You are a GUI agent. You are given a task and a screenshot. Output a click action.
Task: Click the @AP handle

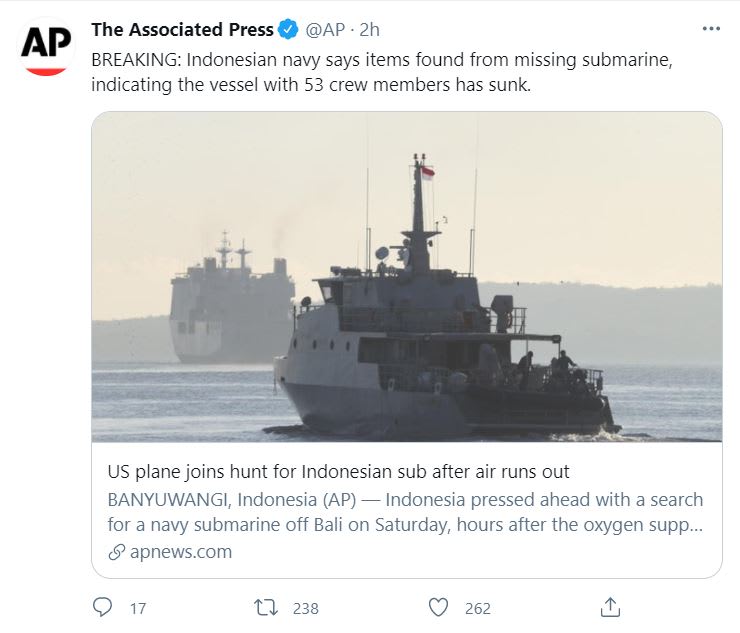click(x=325, y=29)
